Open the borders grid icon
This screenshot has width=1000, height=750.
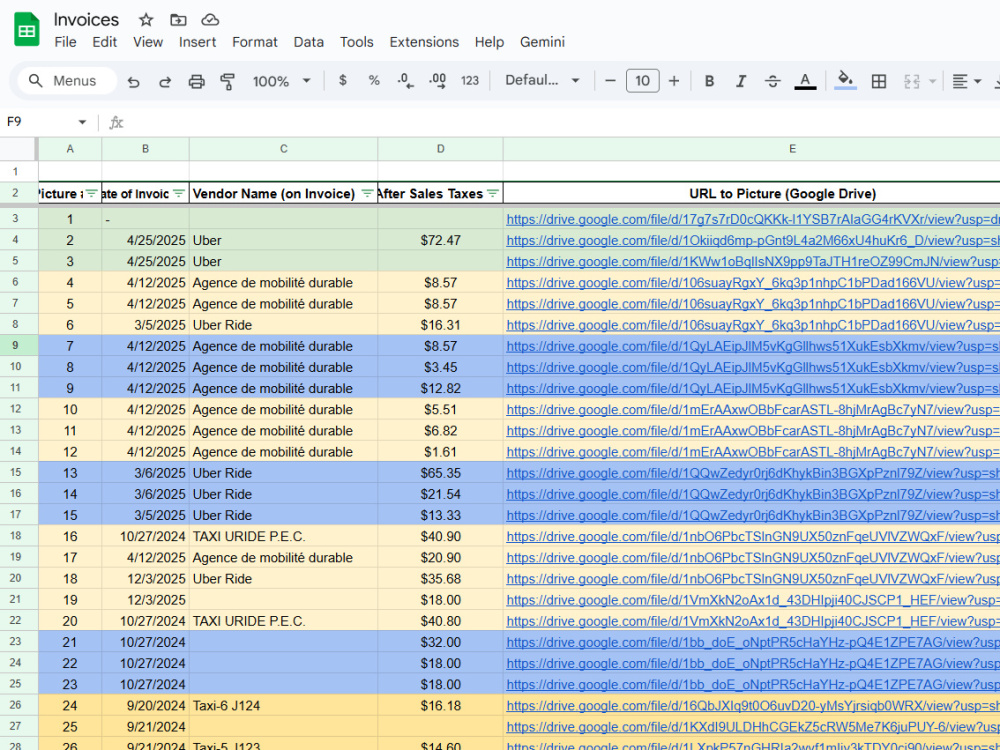(879, 81)
